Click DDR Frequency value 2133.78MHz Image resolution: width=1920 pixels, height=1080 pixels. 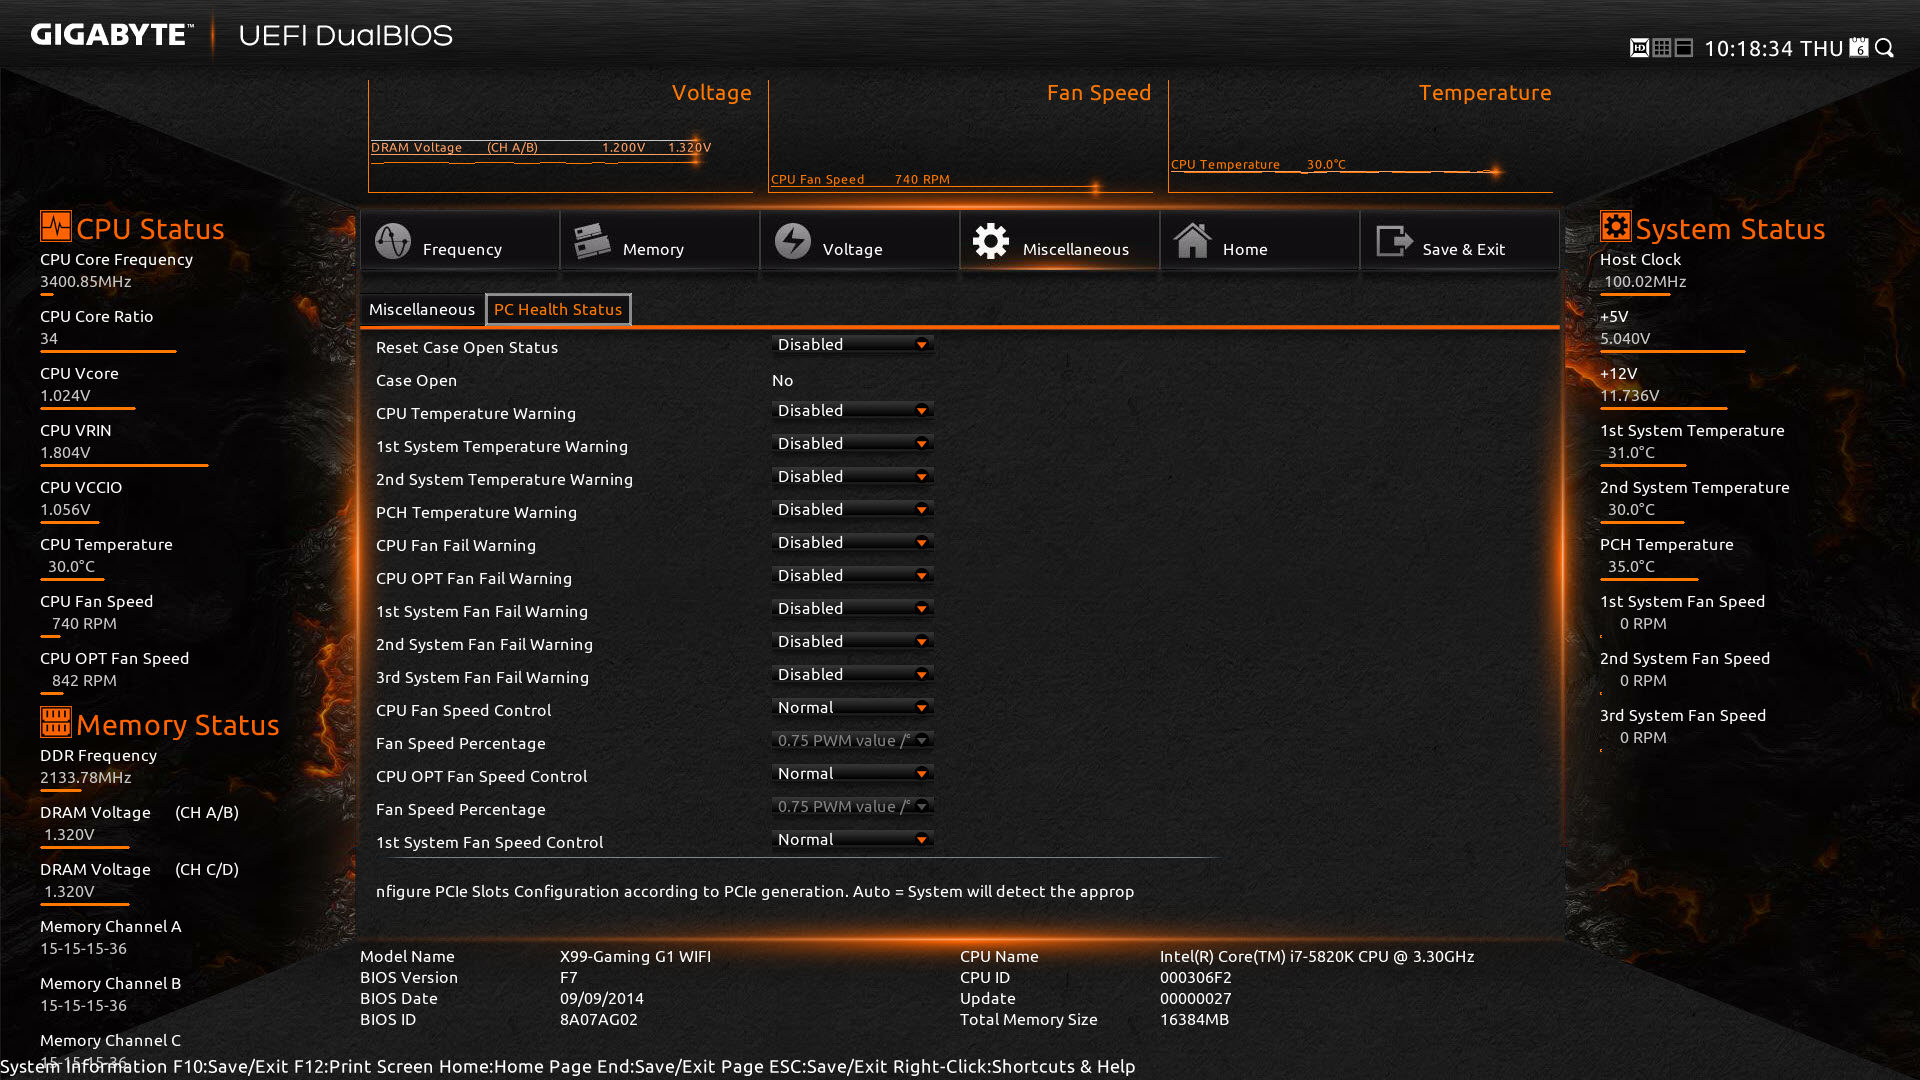[x=86, y=778]
